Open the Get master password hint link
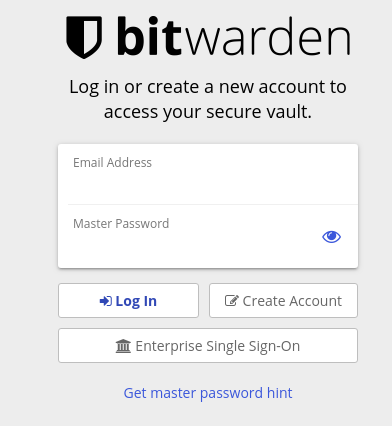 click(208, 393)
